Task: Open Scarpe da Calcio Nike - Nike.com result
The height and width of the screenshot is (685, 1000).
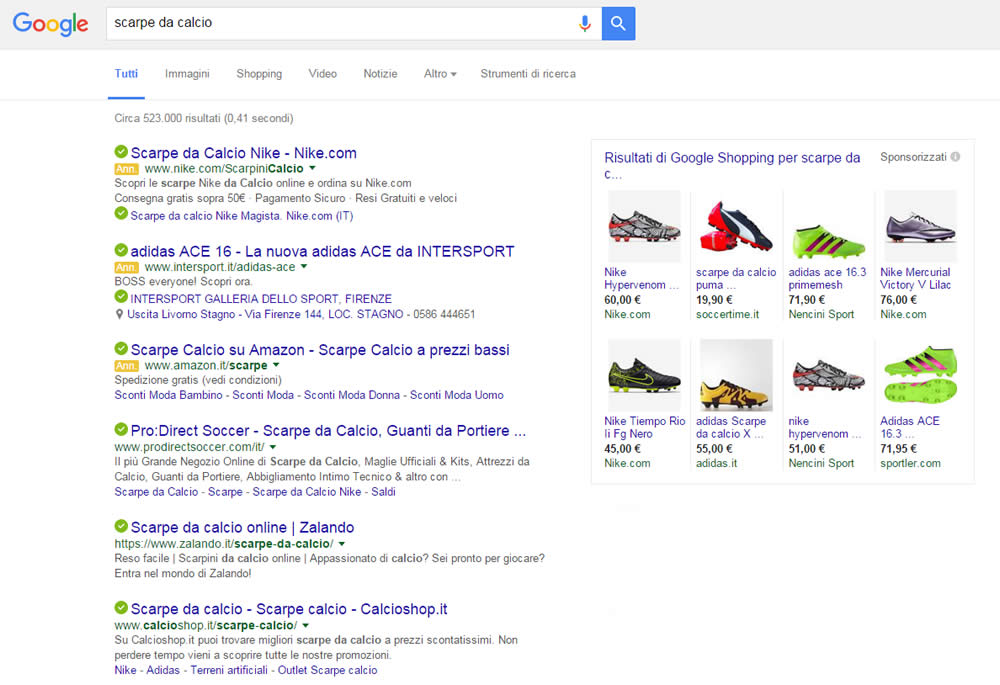Action: pos(244,153)
